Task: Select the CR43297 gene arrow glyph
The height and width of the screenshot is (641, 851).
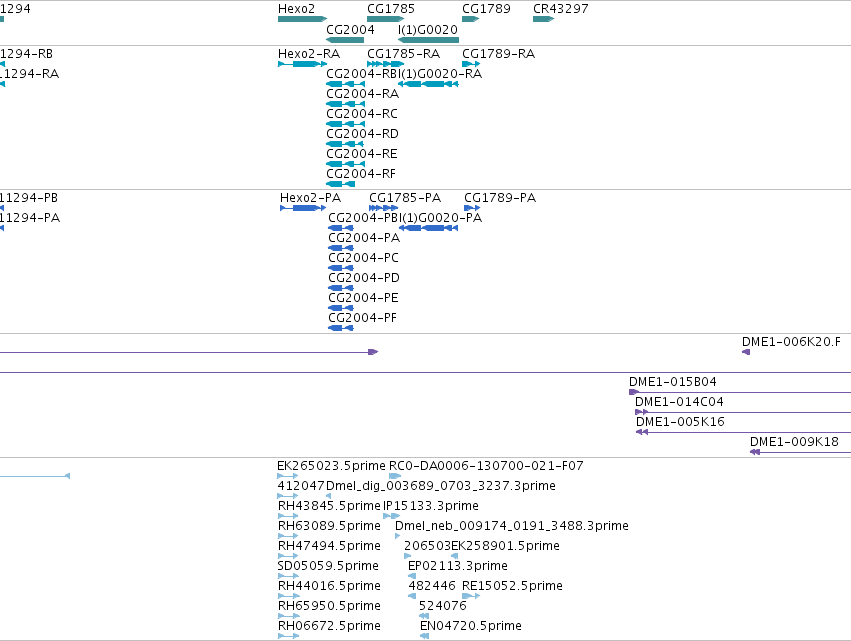Action: pyautogui.click(x=543, y=19)
